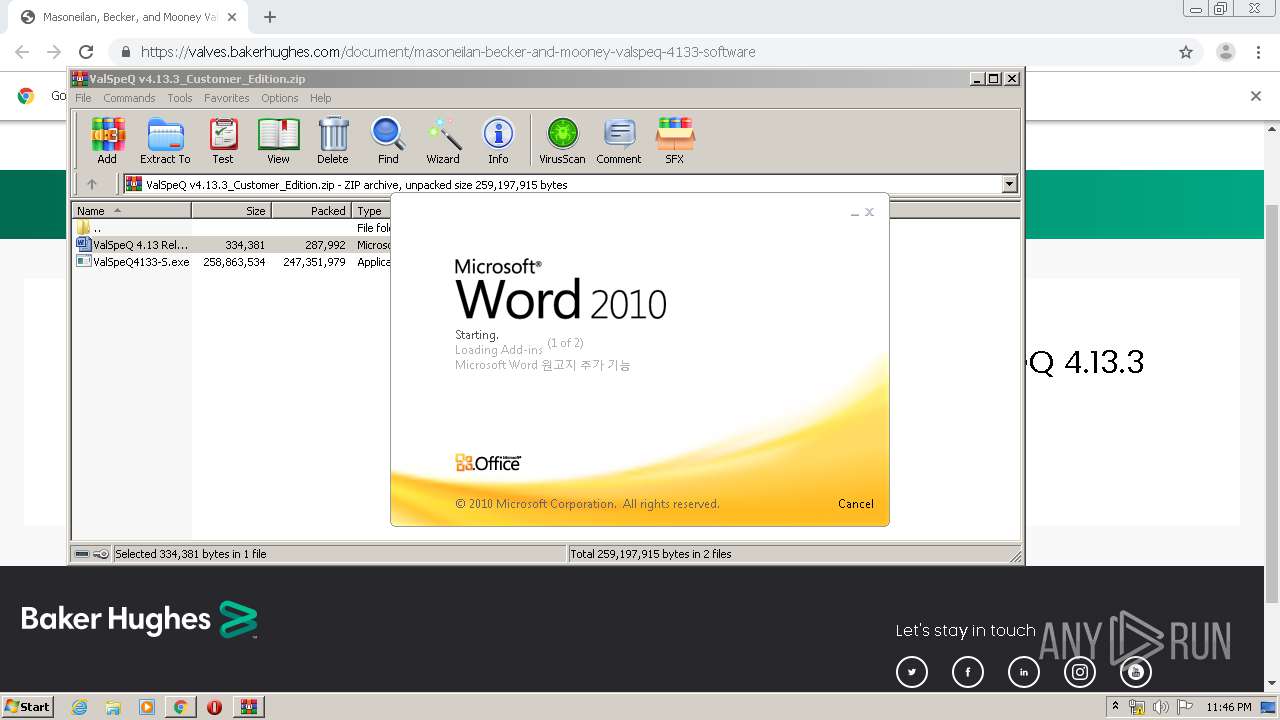Cancel the Word 2010 startup splash

(x=855, y=504)
